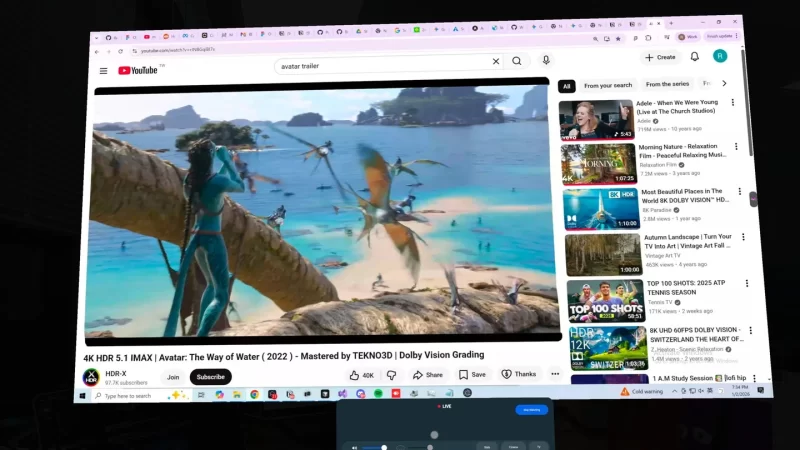Subscribe to the HDR-X channel
Viewport: 800px width, 450px height.
click(x=210, y=377)
